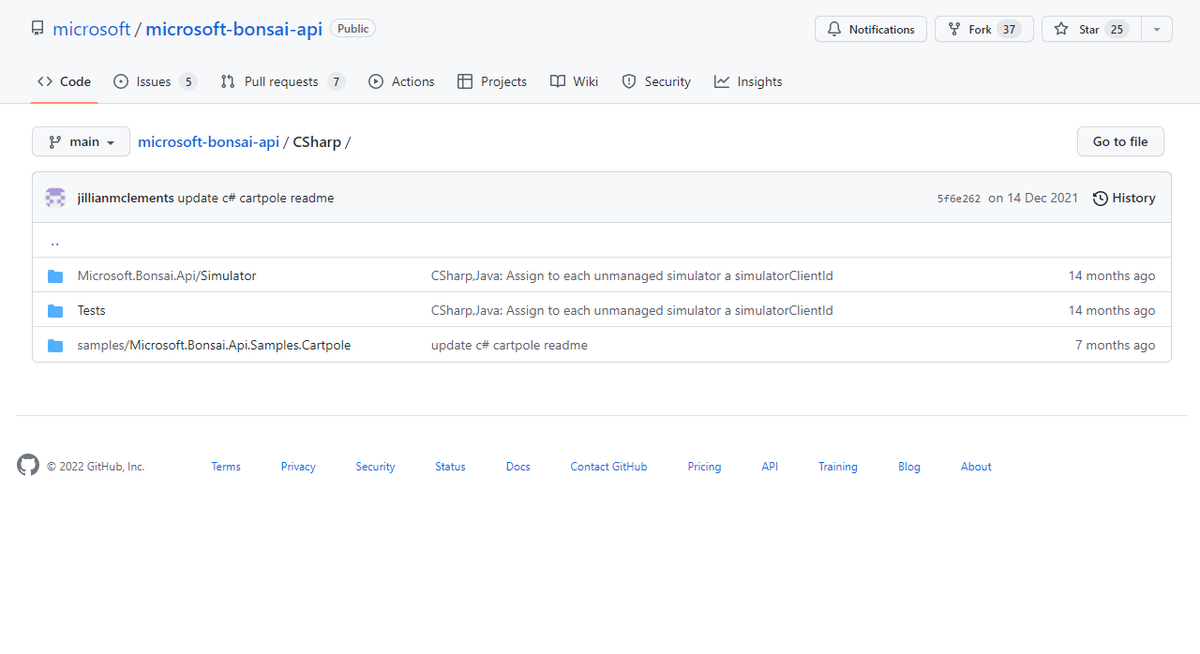Go to the Actions tab

pyautogui.click(x=401, y=82)
